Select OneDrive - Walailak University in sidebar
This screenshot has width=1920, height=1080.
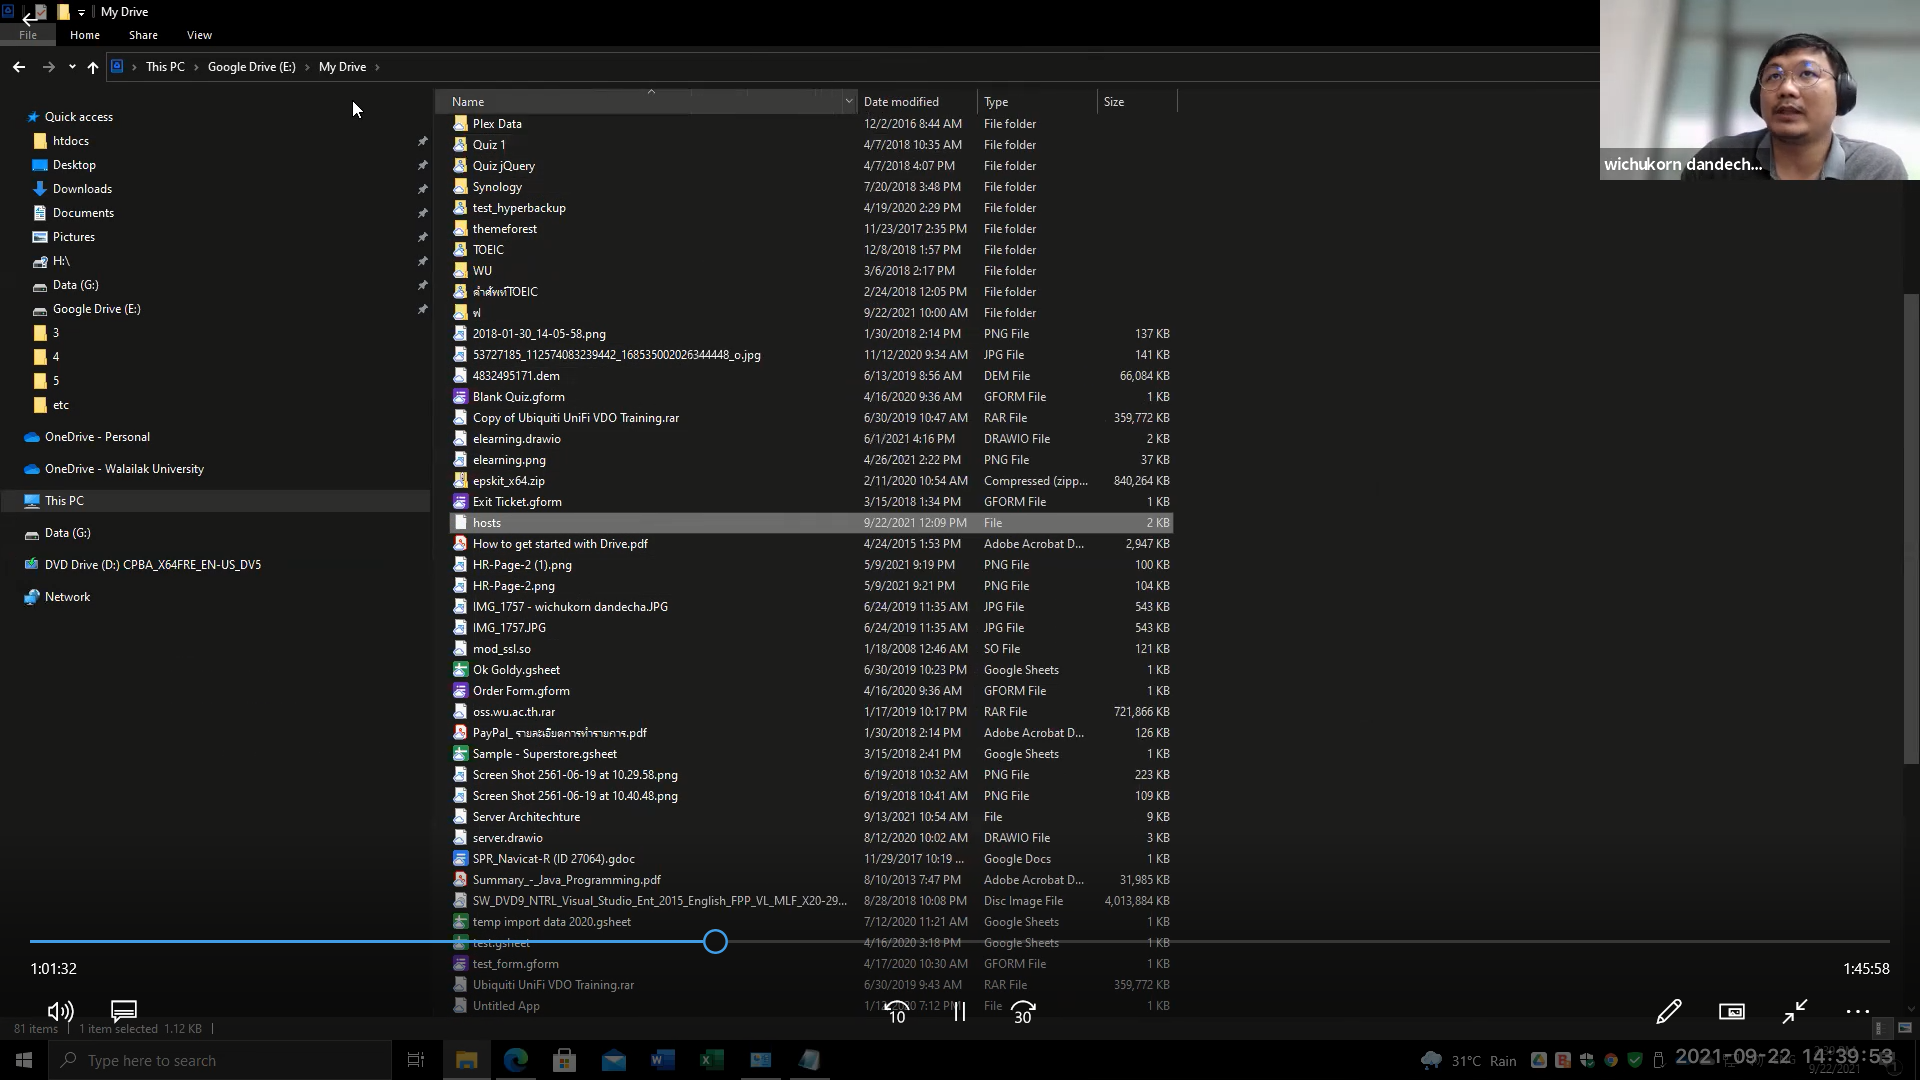(x=124, y=469)
